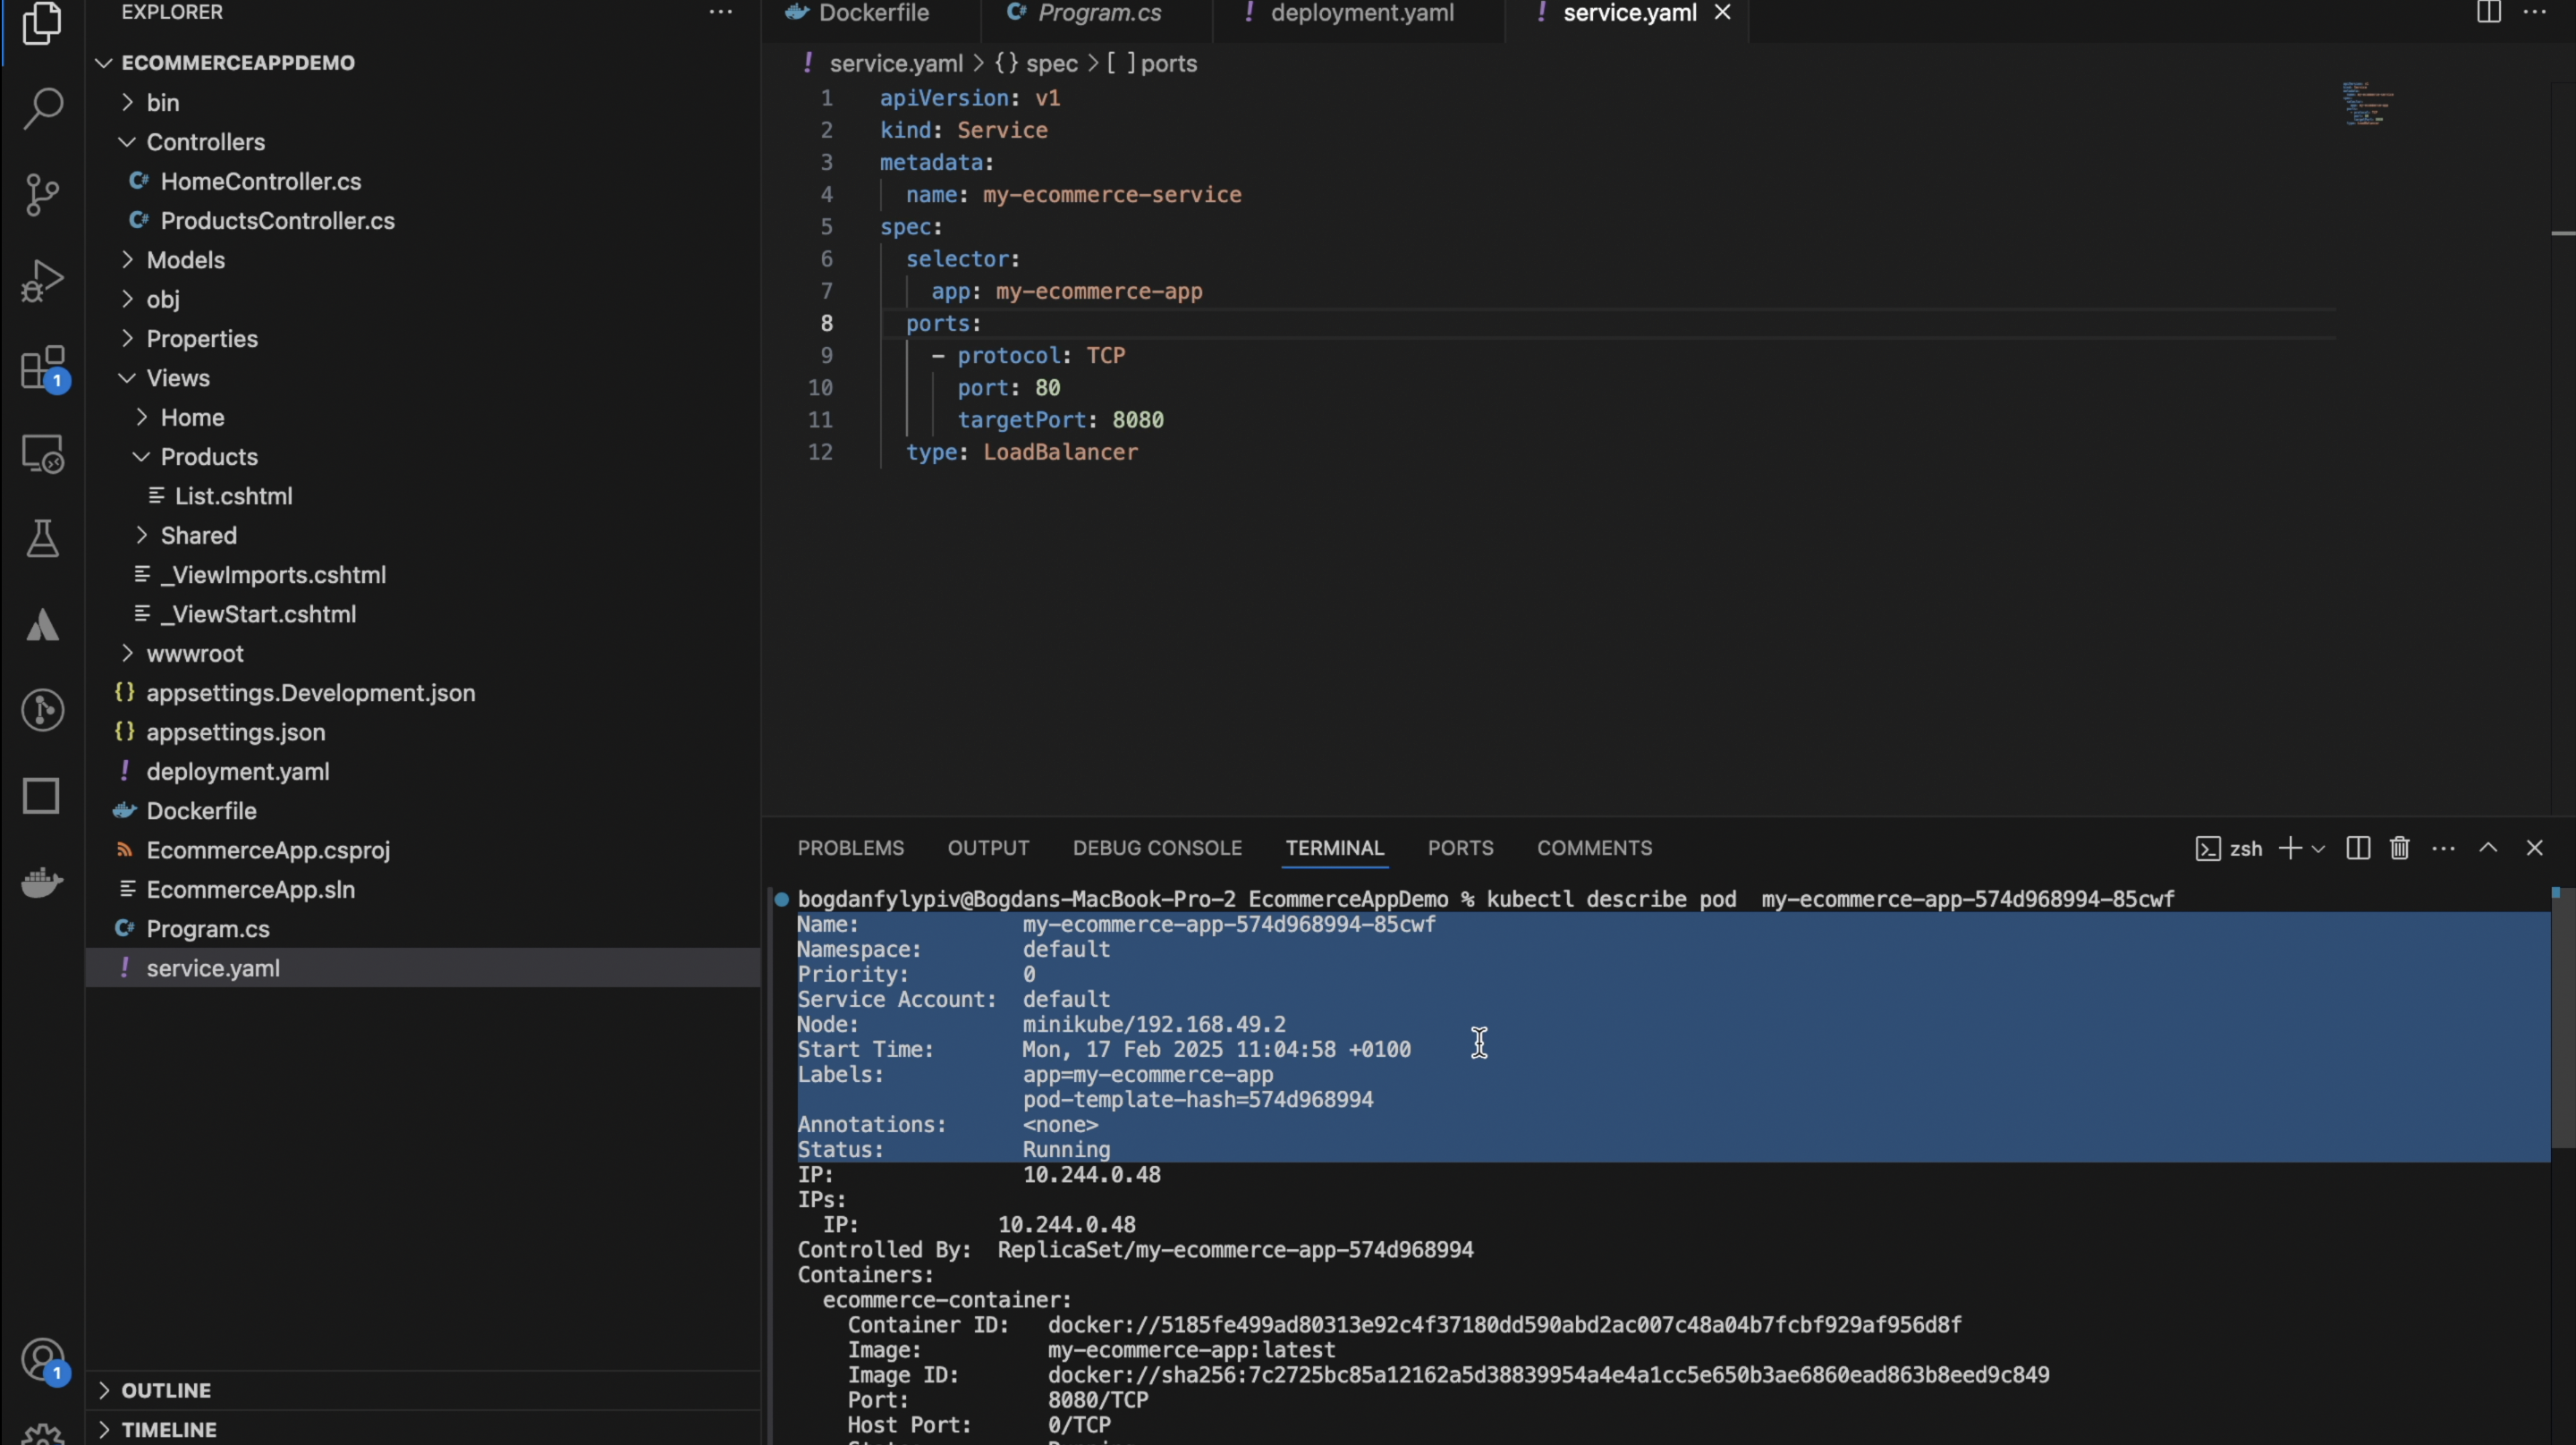This screenshot has height=1445, width=2576.
Task: Maximize the terminal panel with caret
Action: coord(2488,848)
